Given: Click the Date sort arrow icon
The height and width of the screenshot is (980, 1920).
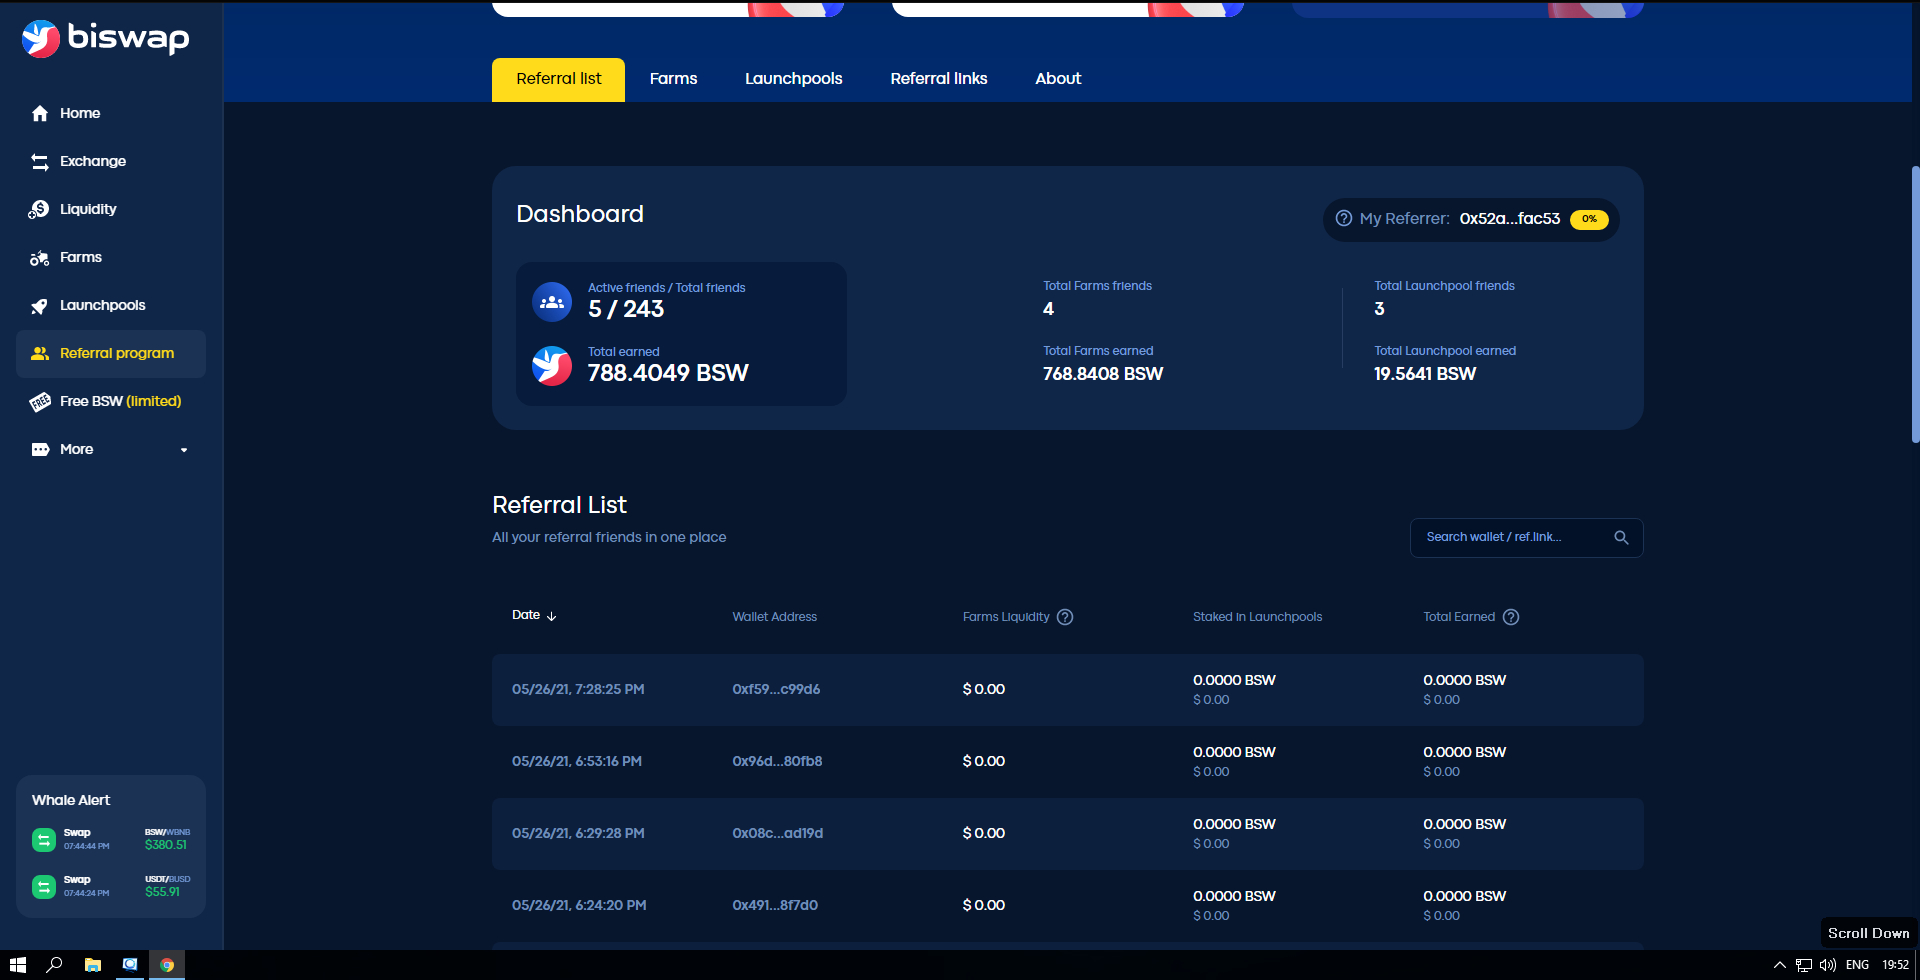Looking at the screenshot, I should point(551,616).
